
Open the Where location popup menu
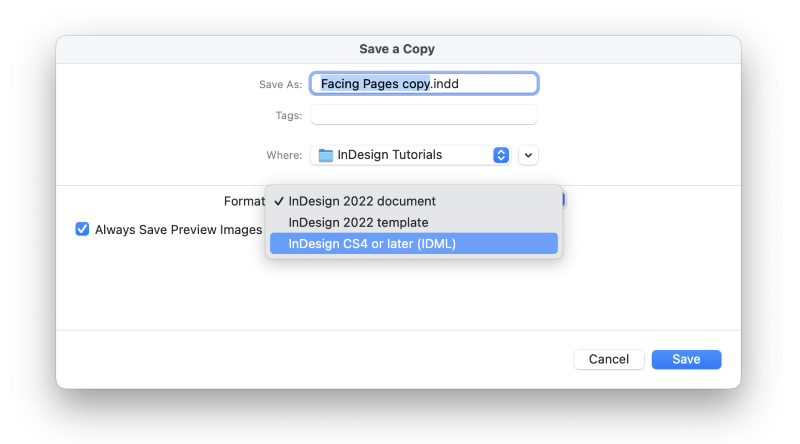tap(410, 155)
